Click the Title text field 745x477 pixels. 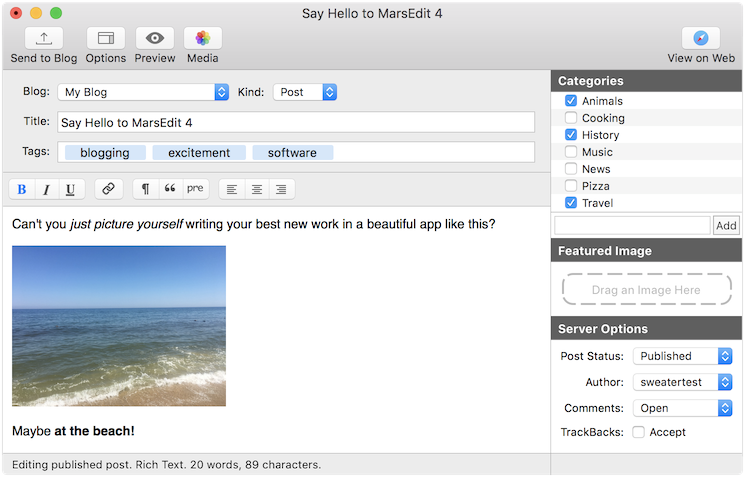pos(295,122)
